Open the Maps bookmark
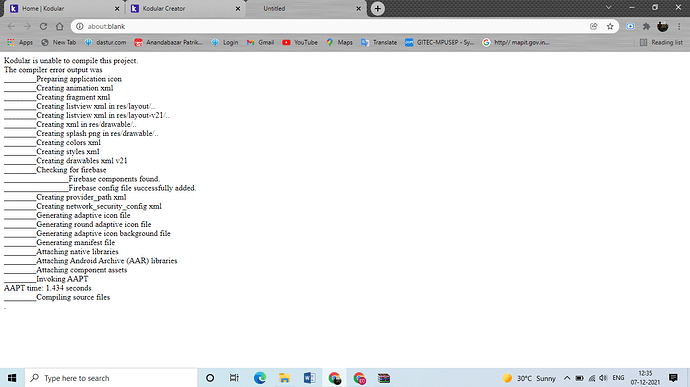This screenshot has width=690, height=387. point(339,42)
